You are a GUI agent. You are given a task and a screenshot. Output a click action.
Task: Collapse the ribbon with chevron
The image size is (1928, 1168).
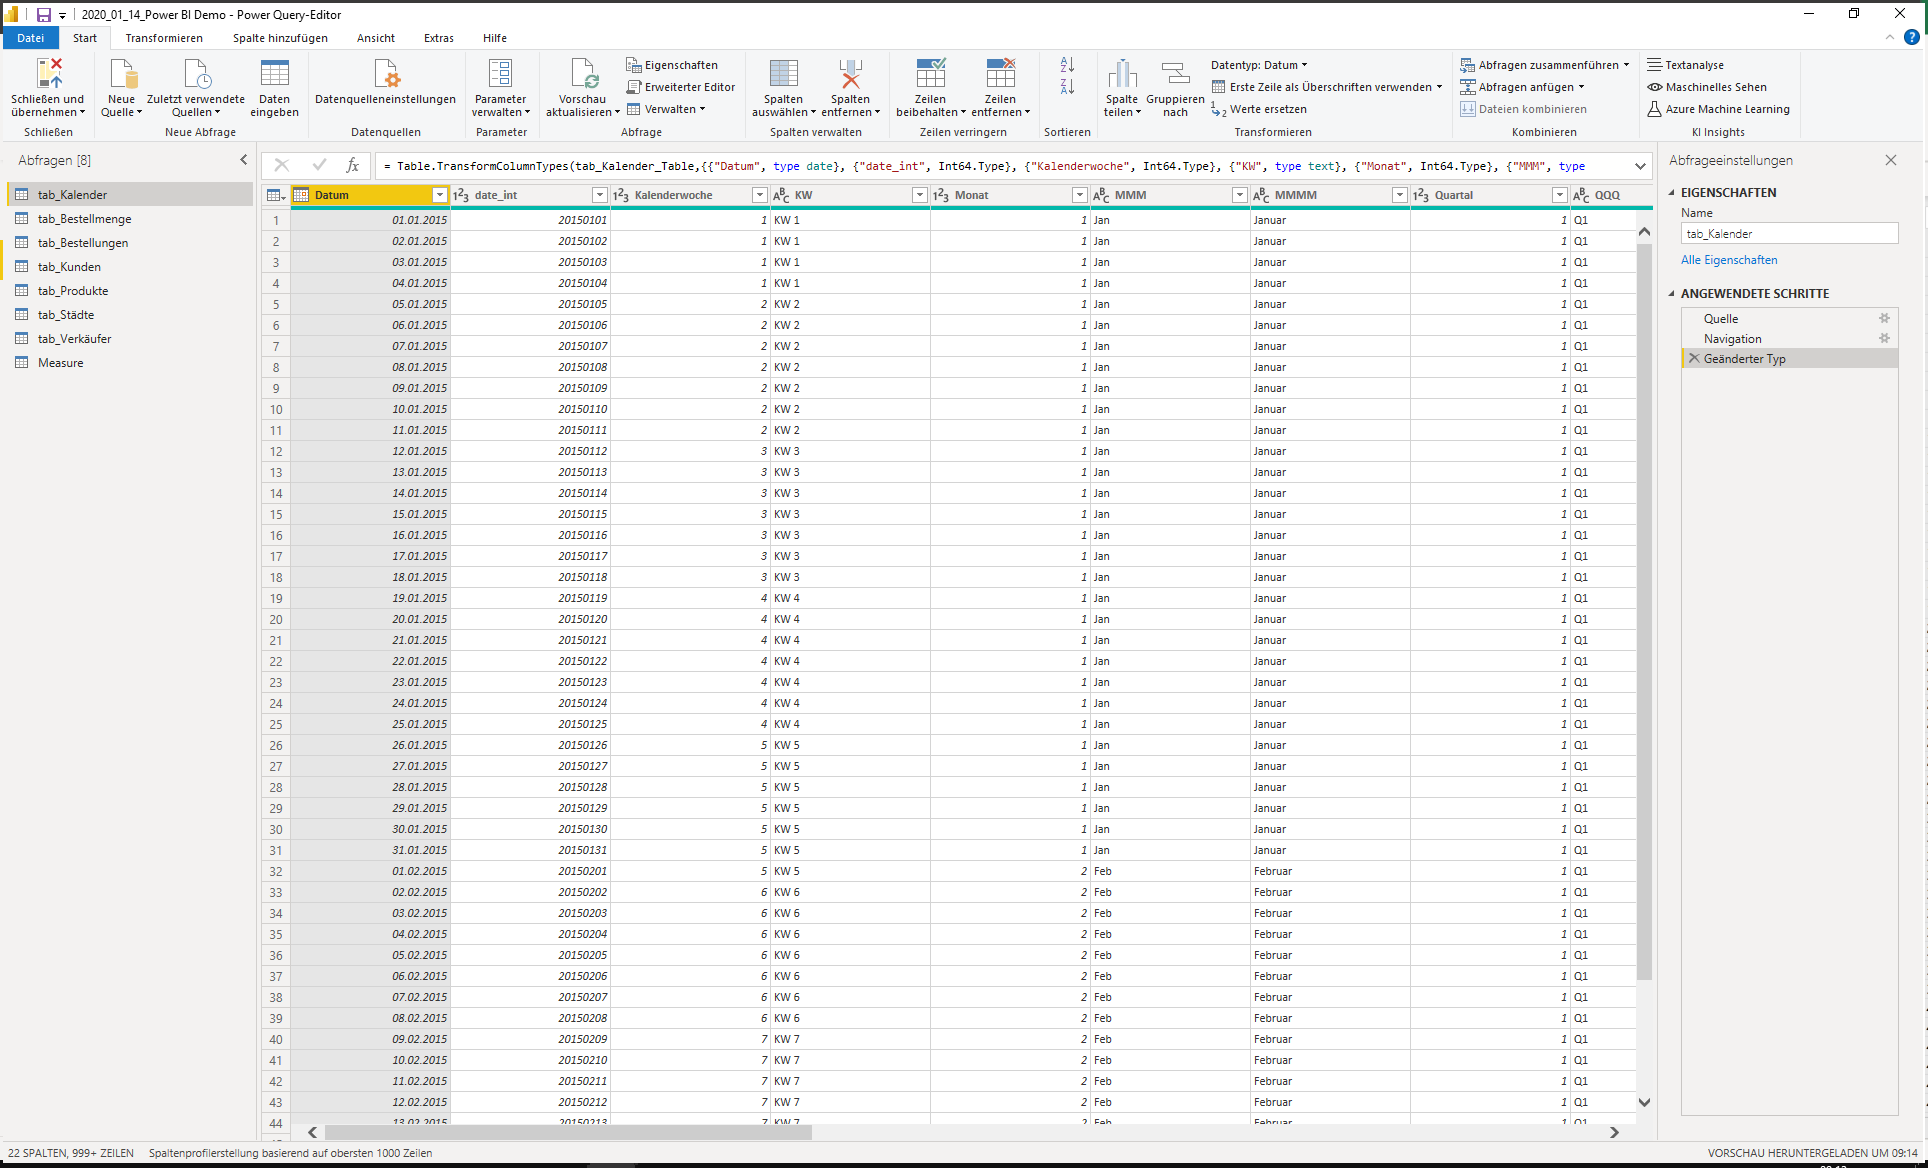1889,38
